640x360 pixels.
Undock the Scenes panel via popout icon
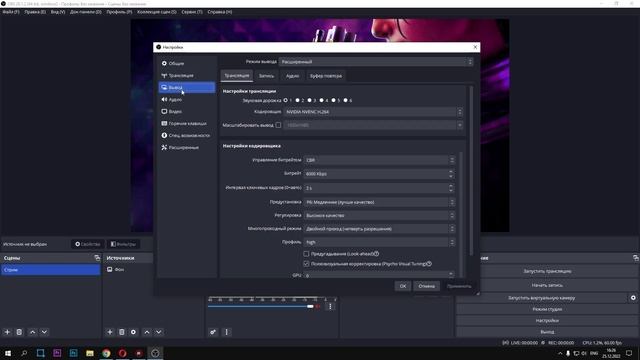click(97, 258)
